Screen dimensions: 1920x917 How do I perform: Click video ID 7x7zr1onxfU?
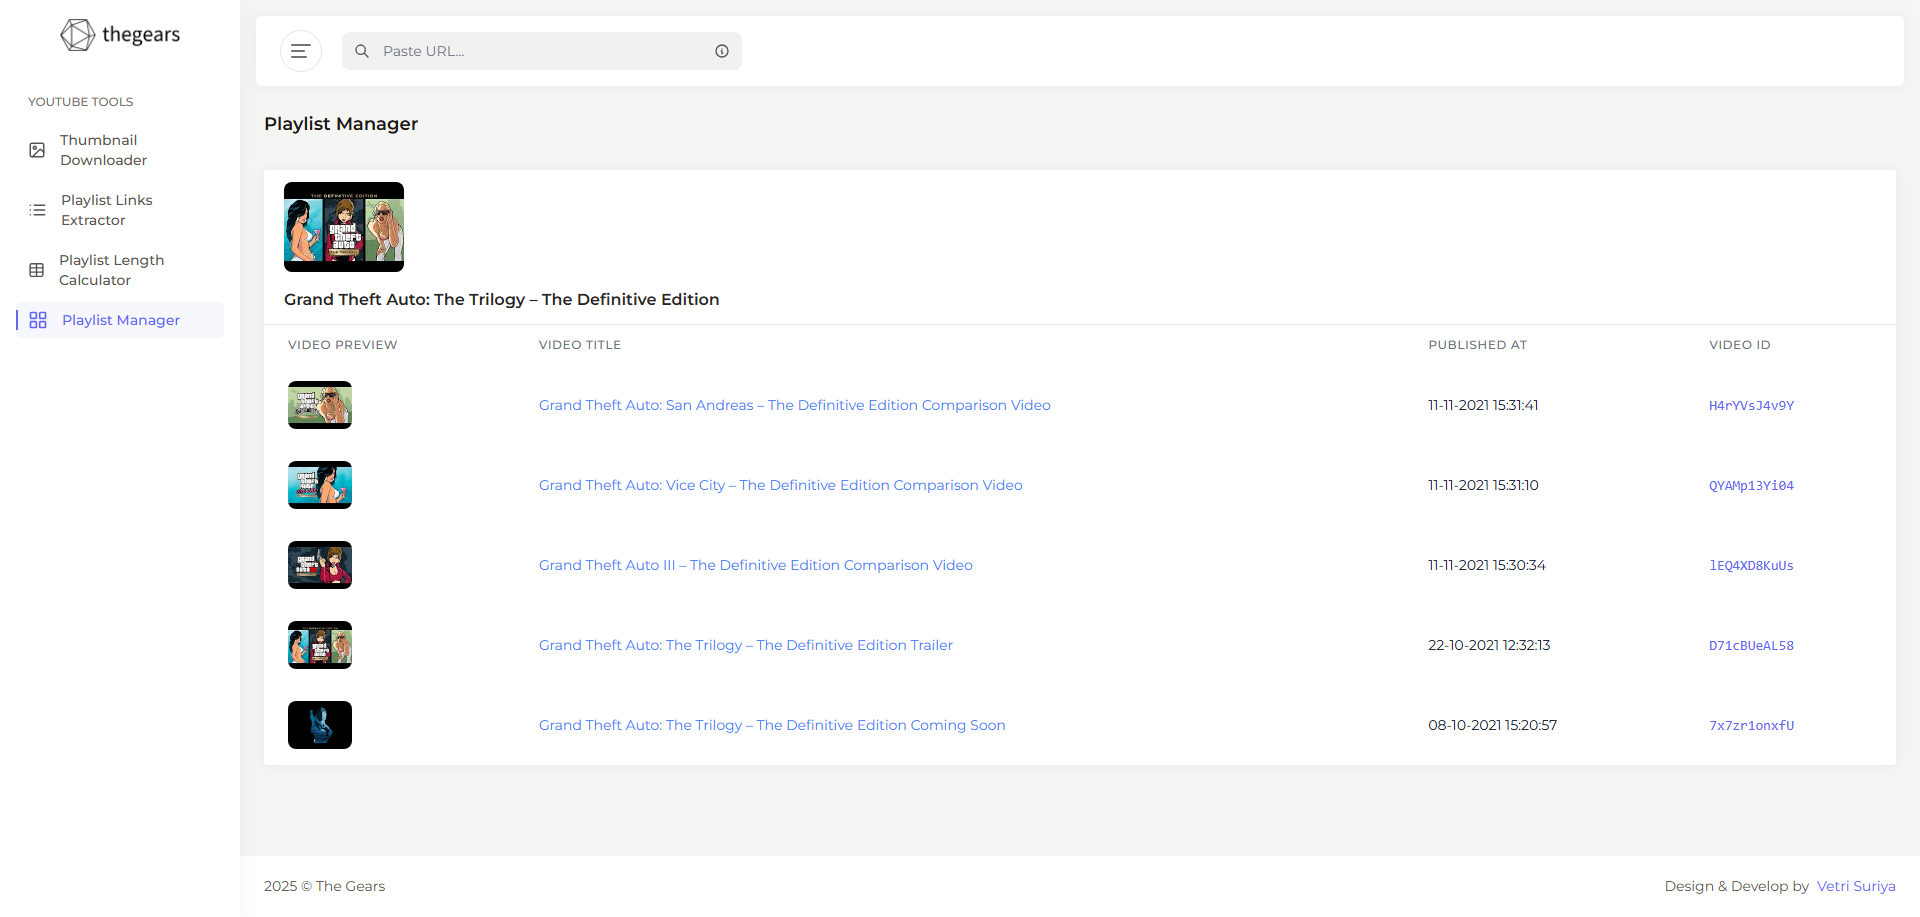1751,726
